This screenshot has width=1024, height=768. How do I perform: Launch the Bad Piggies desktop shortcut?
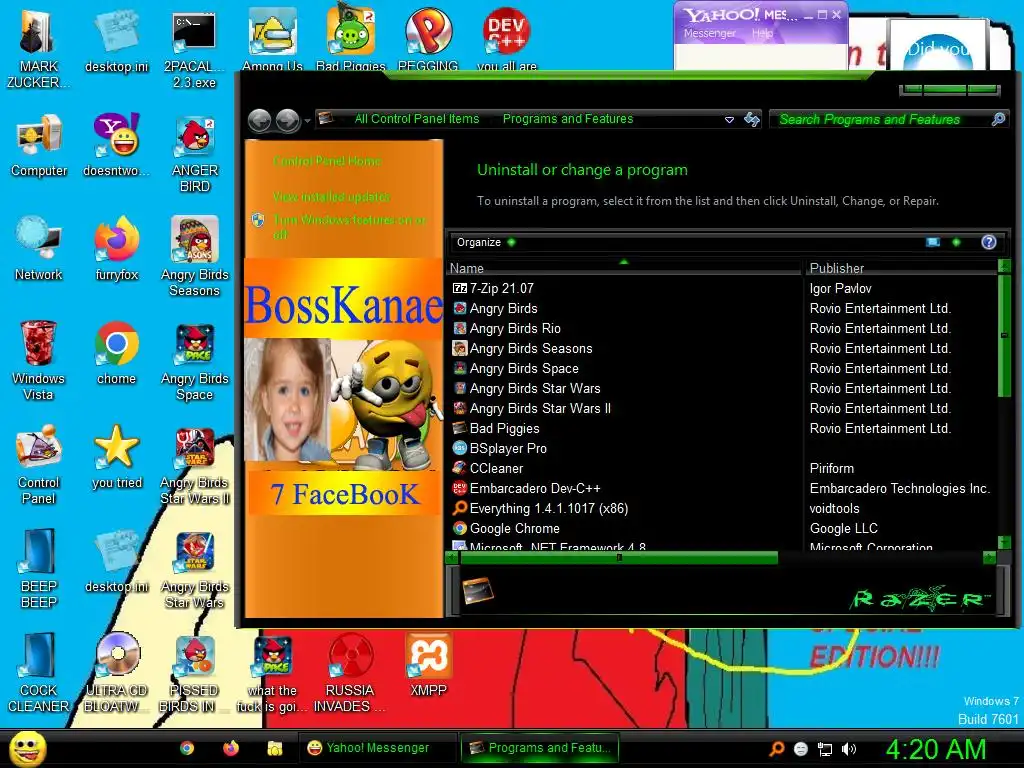351,39
